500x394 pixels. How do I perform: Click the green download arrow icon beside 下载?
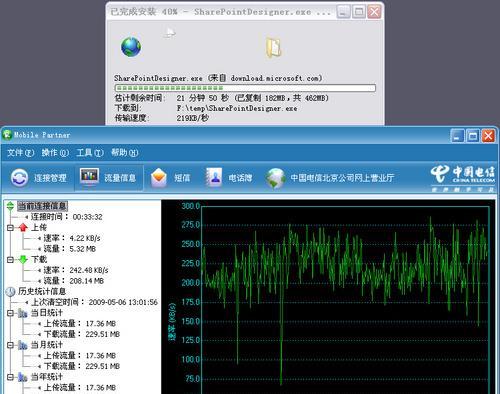23,259
